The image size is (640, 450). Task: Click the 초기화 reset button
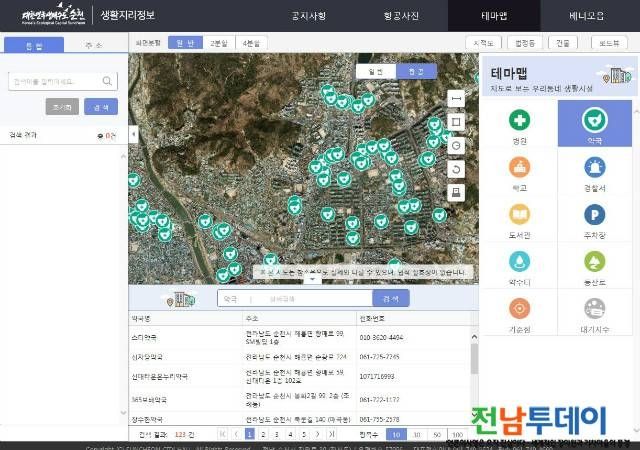[x=62, y=107]
